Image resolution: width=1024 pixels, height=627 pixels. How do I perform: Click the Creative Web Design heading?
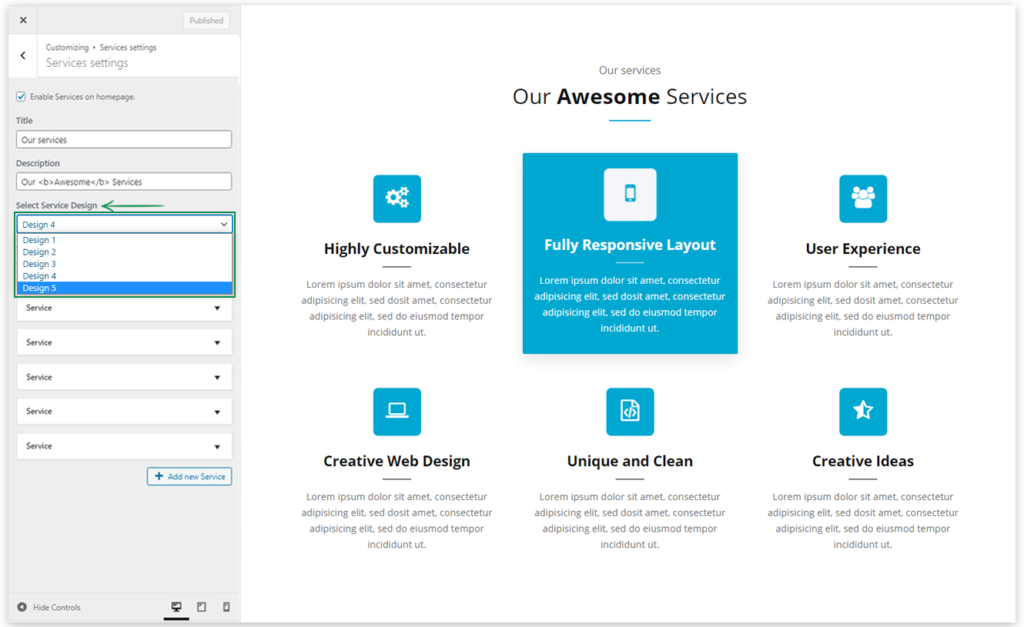click(x=396, y=461)
